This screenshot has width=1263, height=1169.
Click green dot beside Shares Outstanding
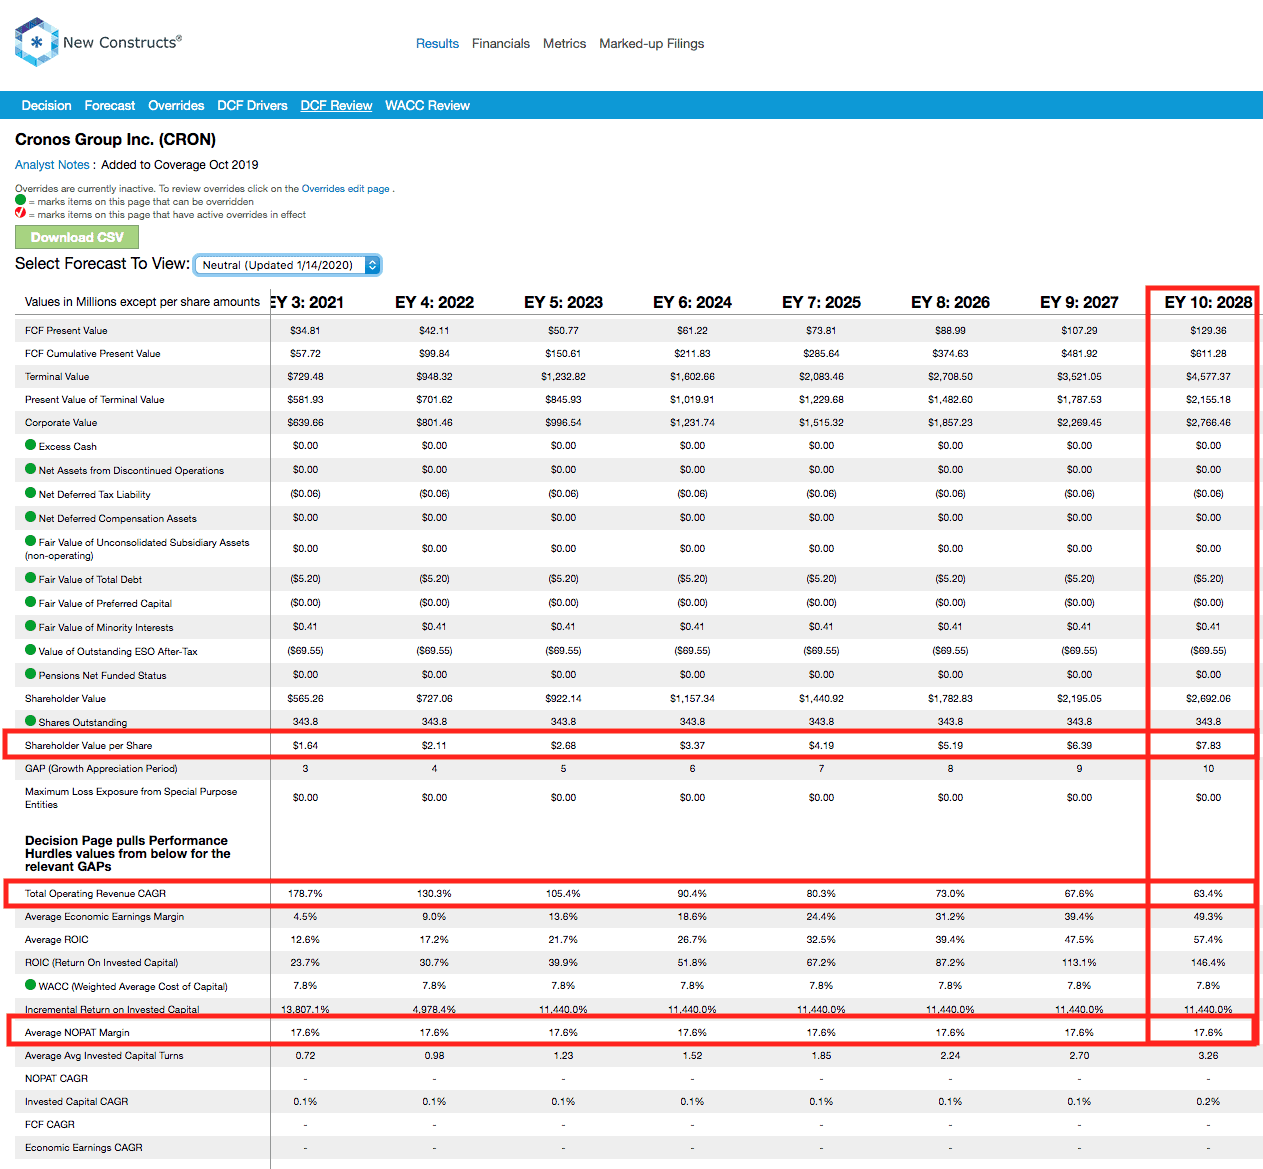30,721
